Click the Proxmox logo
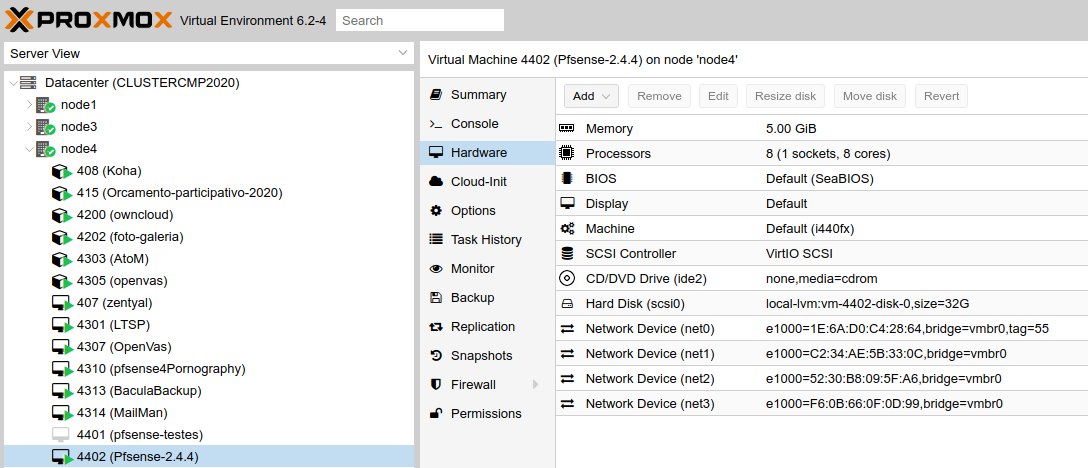The height and width of the screenshot is (468, 1088). 88,19
